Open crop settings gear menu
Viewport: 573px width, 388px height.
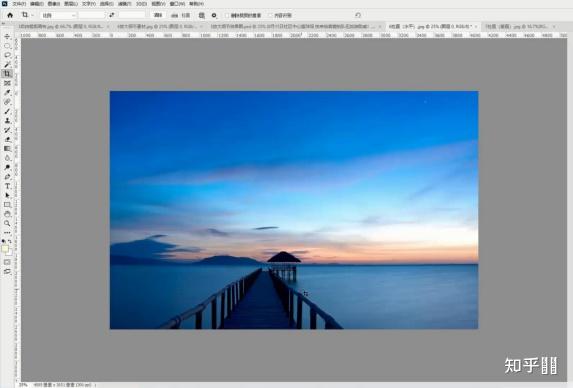pos(214,15)
